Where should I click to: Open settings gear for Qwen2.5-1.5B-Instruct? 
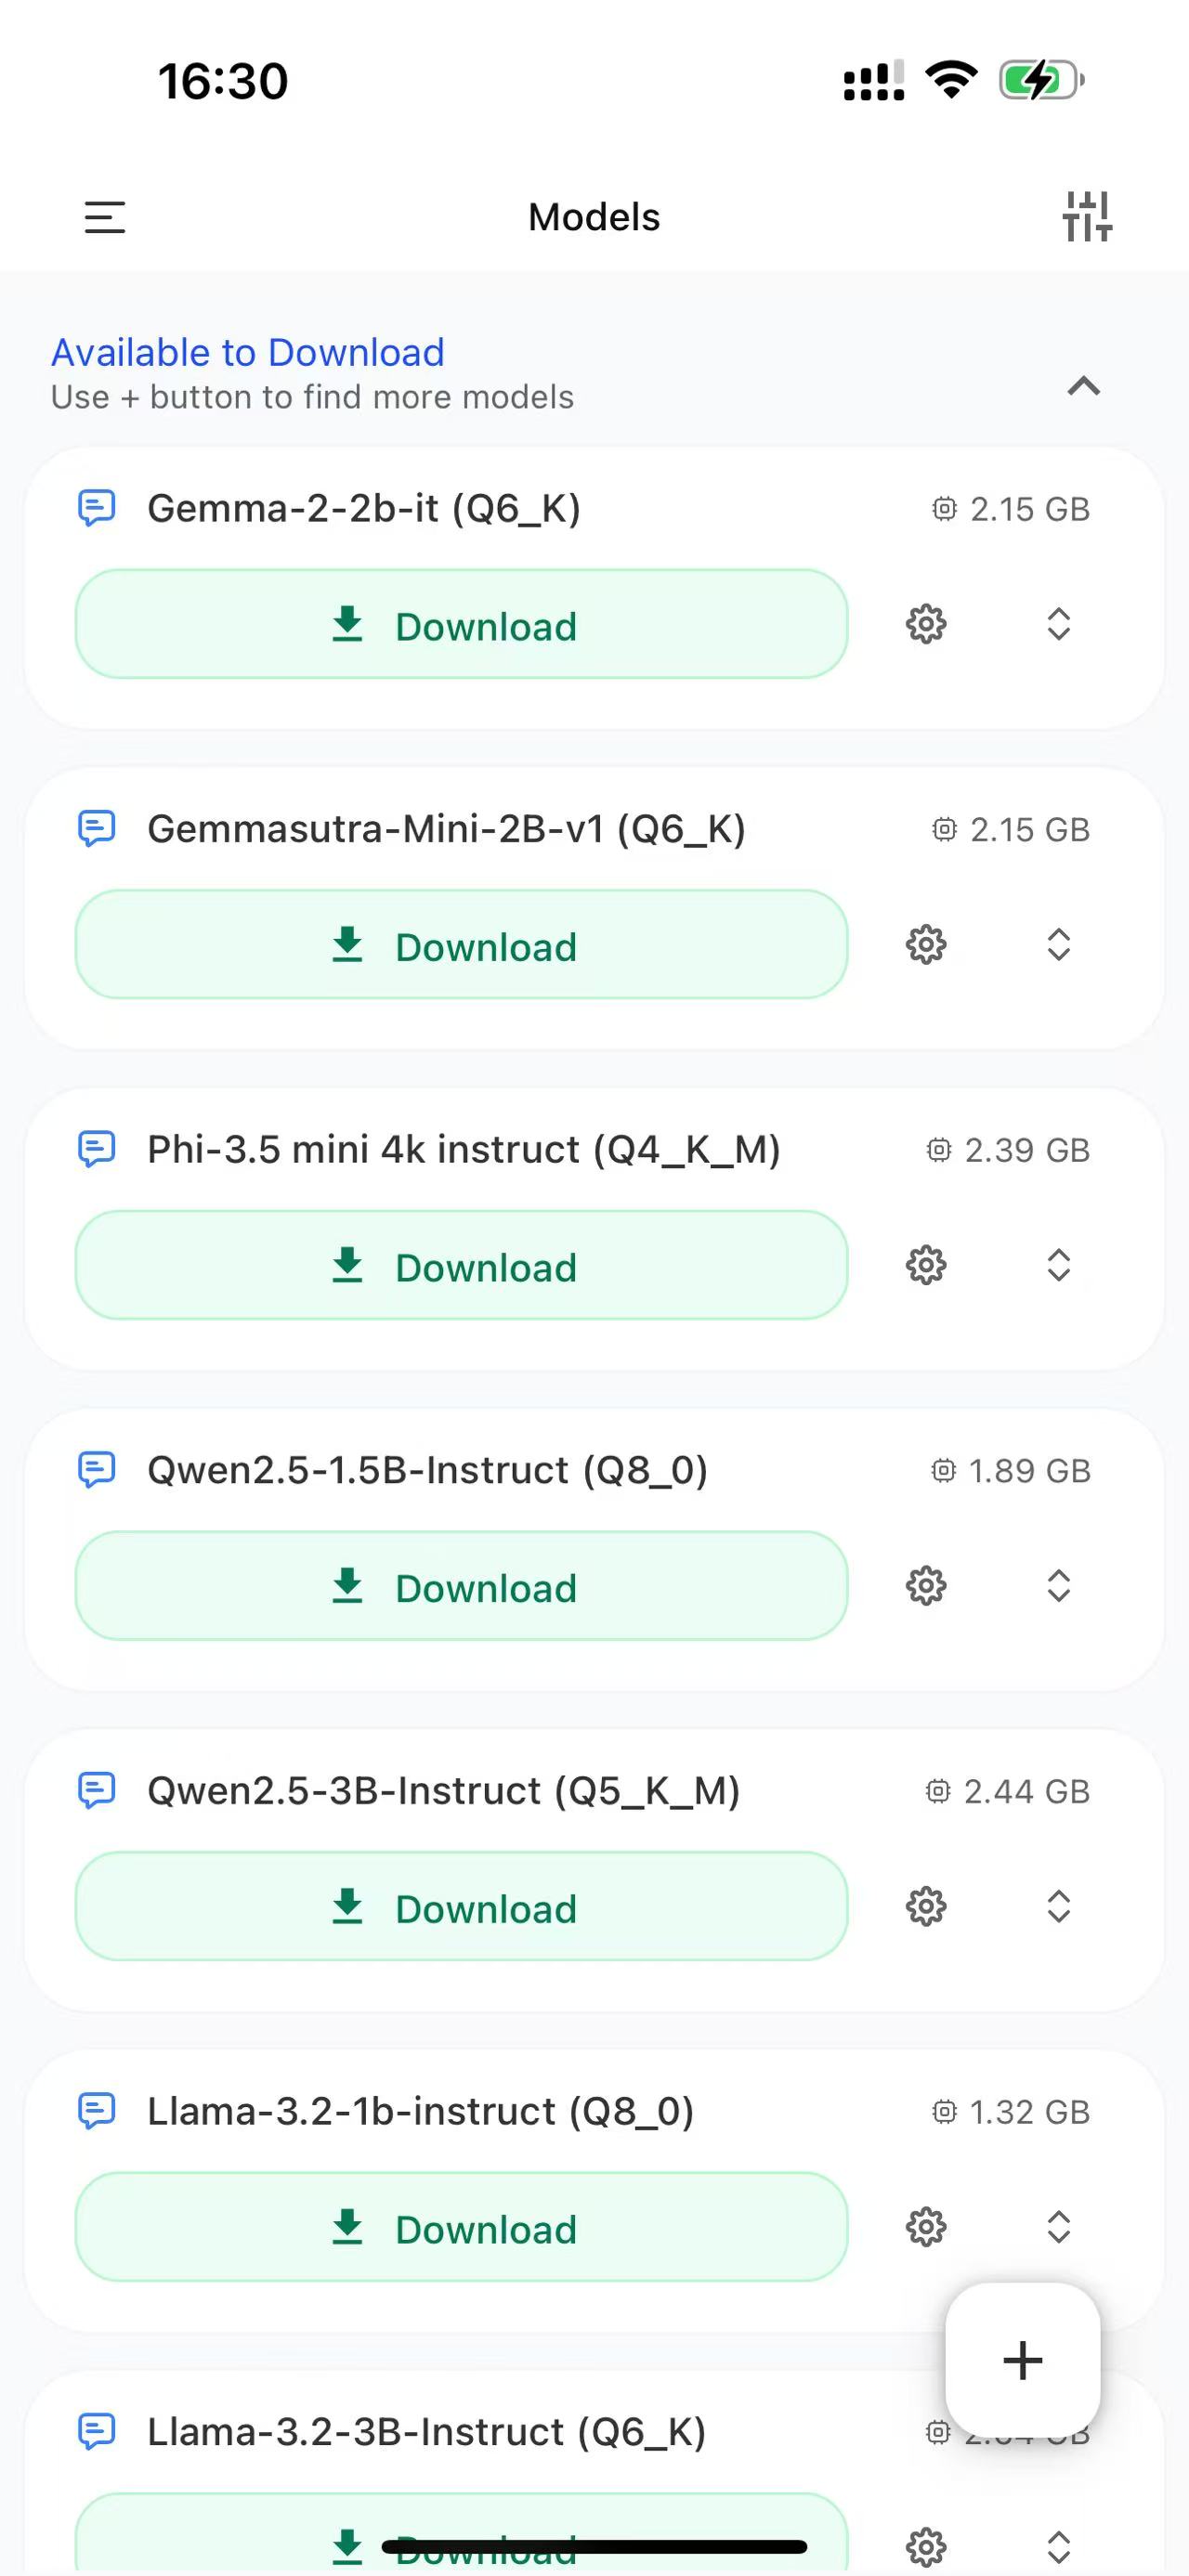925,1586
